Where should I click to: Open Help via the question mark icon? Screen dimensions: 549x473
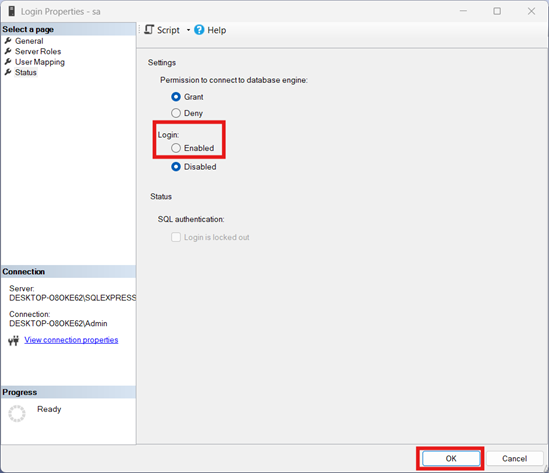click(199, 30)
